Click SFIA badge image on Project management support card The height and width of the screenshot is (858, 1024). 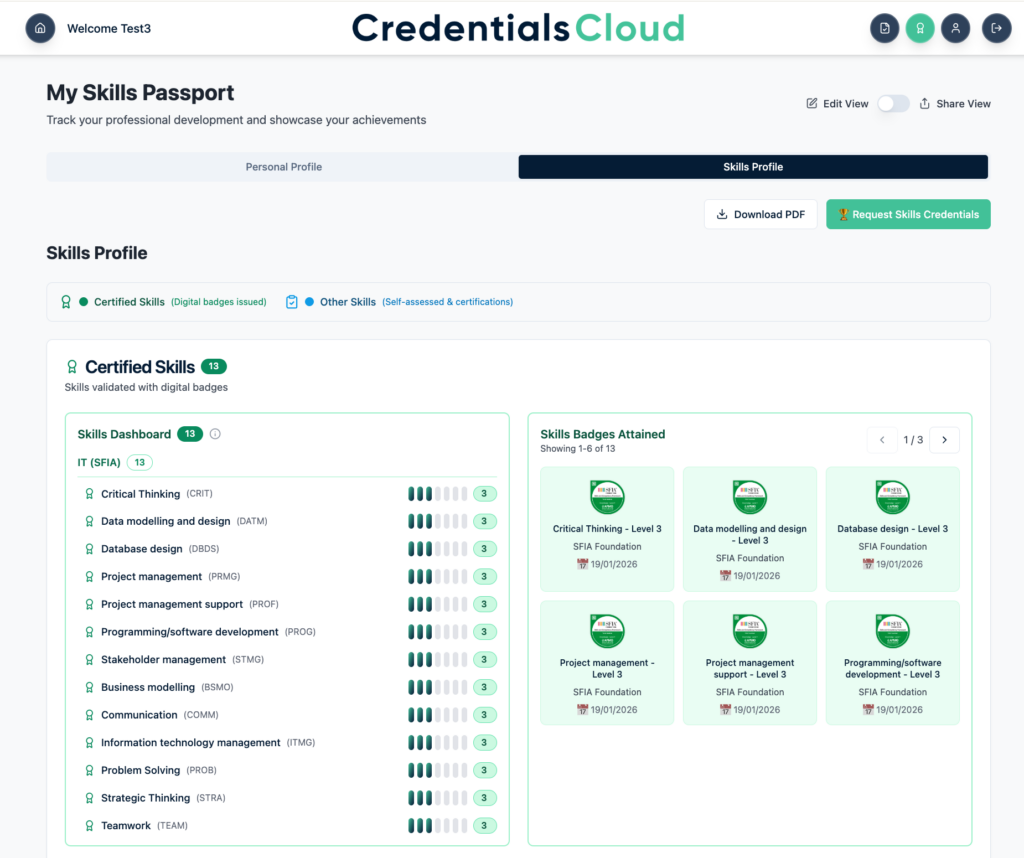pyautogui.click(x=750, y=631)
